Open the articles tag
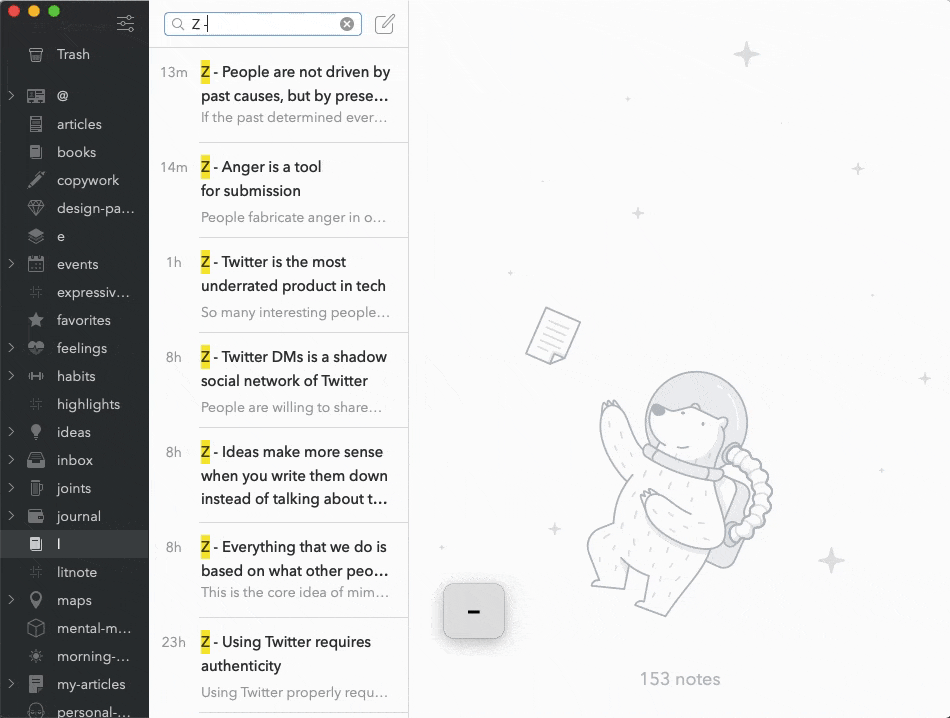950x718 pixels. (79, 124)
